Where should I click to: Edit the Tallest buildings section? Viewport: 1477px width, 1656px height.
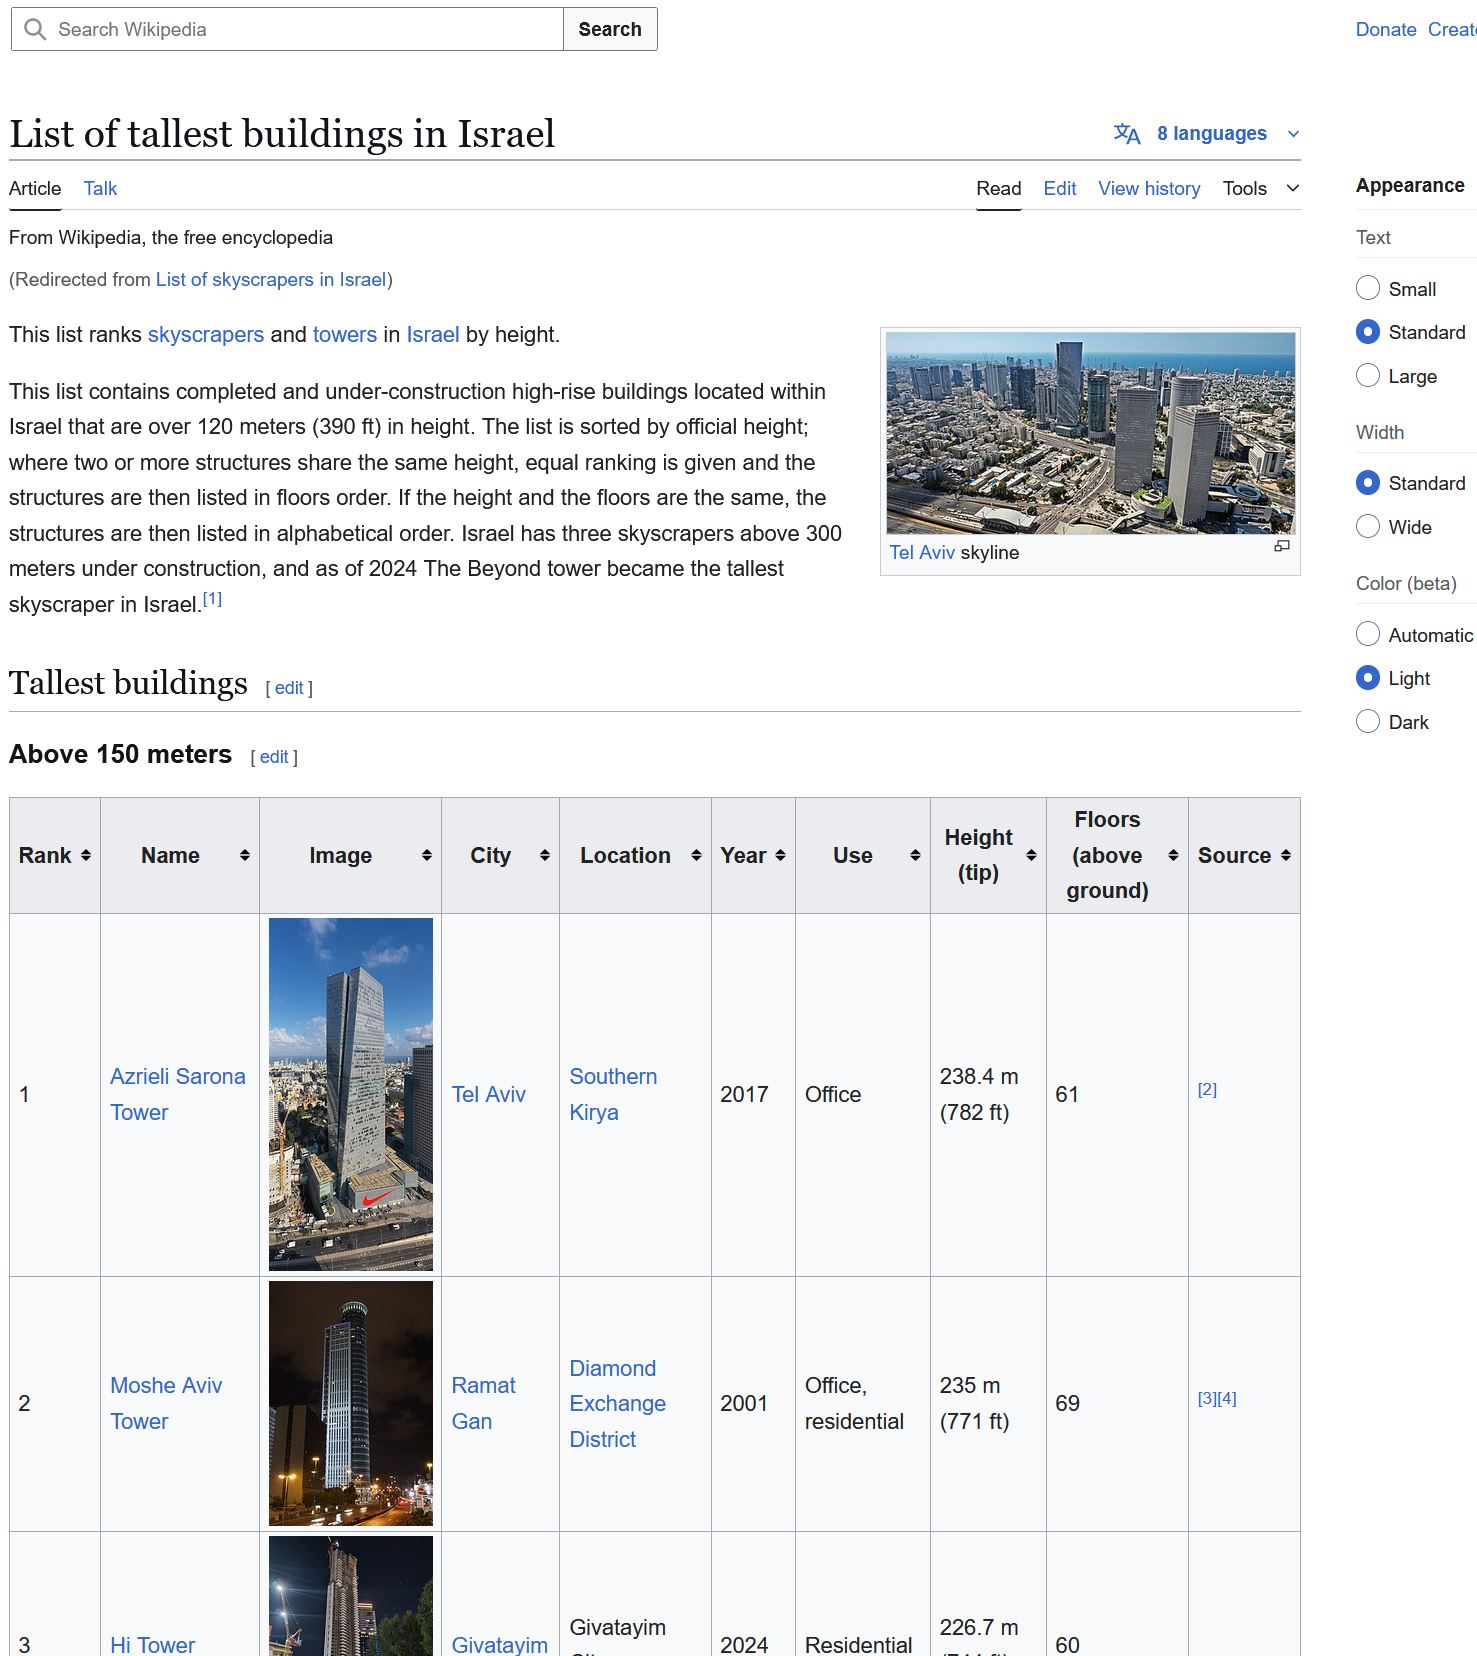tap(289, 688)
